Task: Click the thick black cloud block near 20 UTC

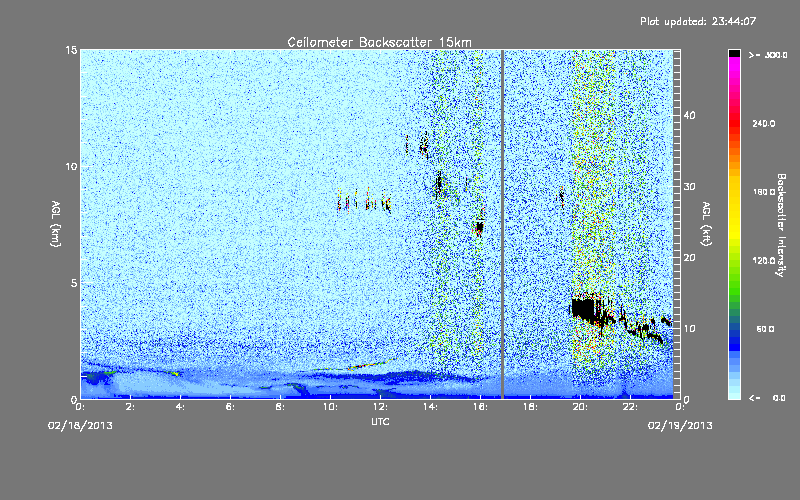Action: (583, 308)
